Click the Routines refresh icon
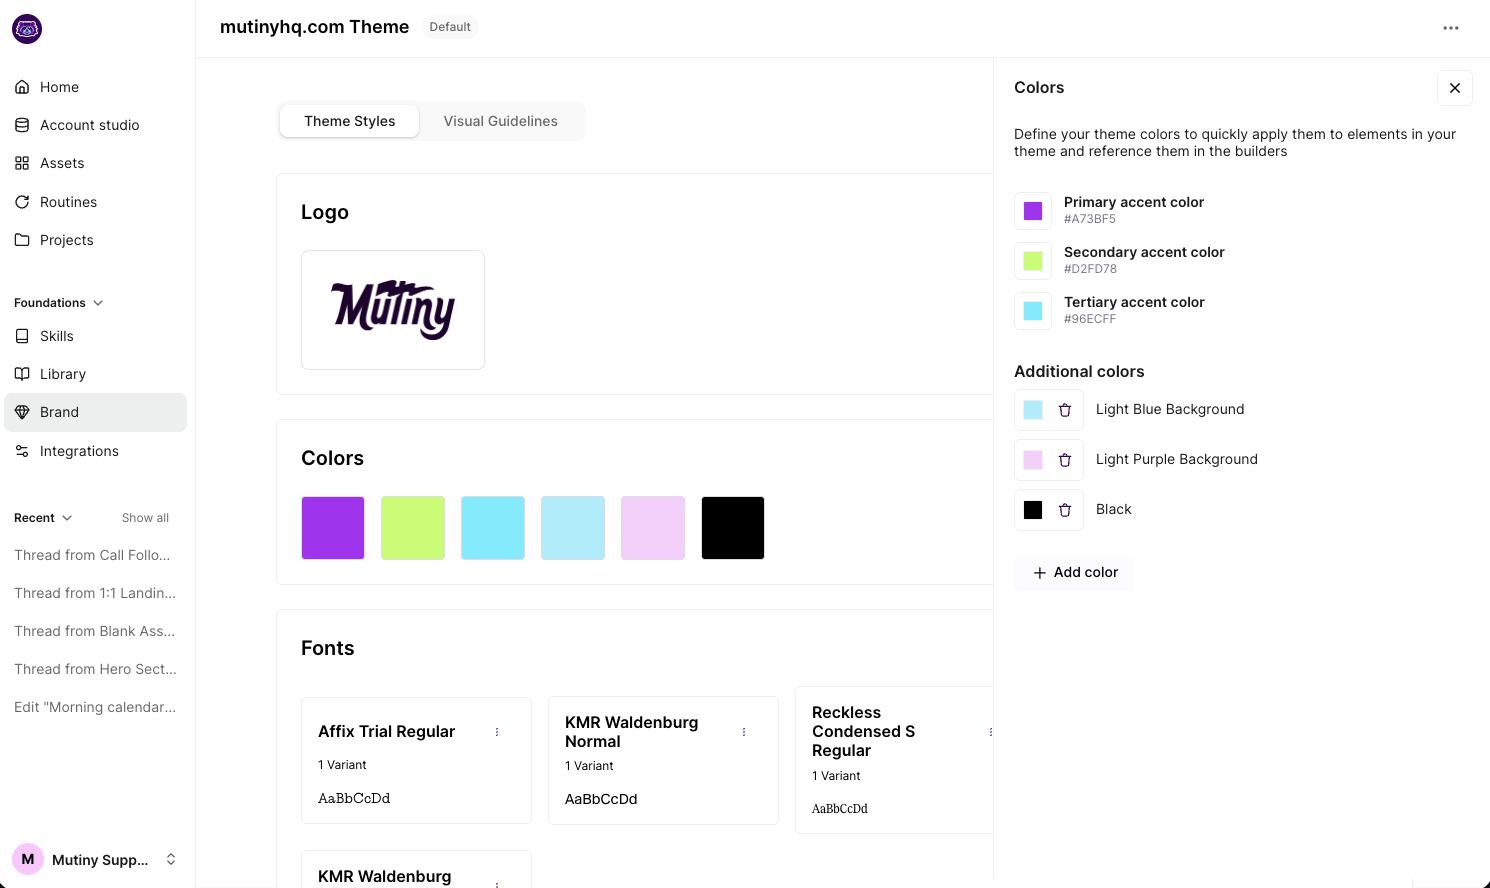The width and height of the screenshot is (1490, 888). point(22,202)
